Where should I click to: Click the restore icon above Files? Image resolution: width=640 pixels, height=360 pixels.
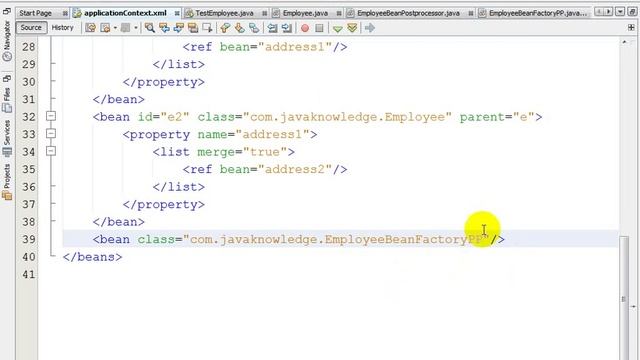pos(7,78)
